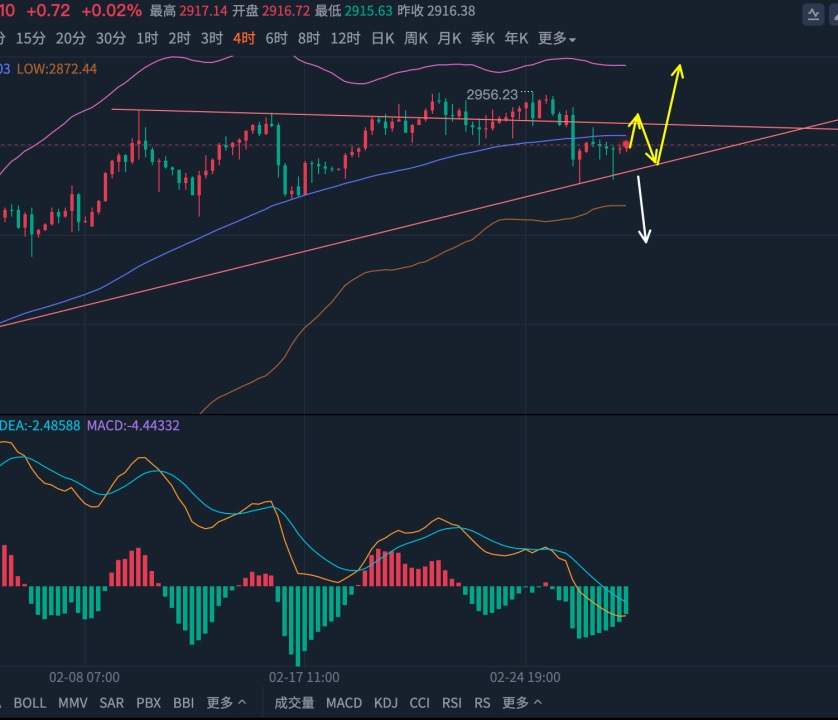Screen dimensions: 838x720
Task: Select the 年K period tab
Action: 516,38
